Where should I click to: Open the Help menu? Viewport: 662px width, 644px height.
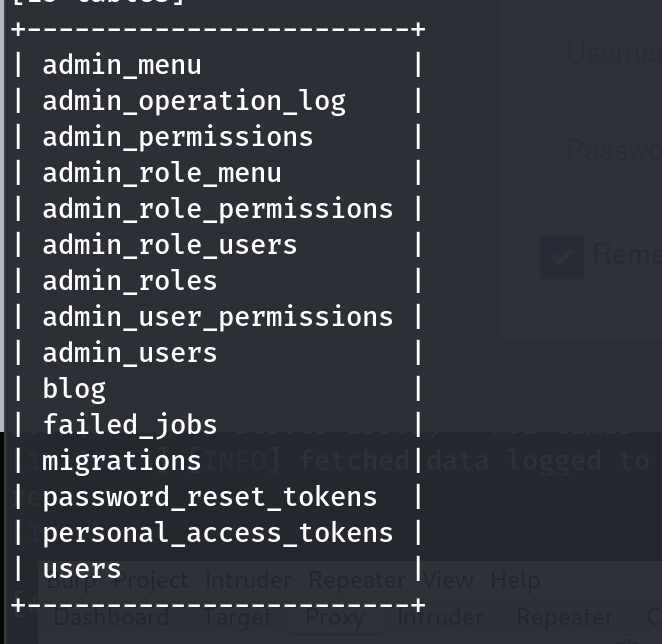[x=515, y=581]
